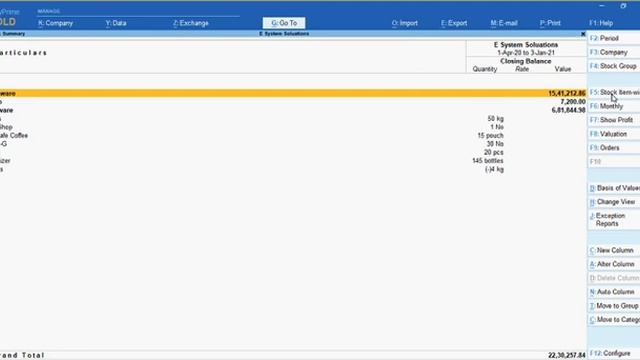640x360 pixels.
Task: Click the Value column header
Action: [563, 69]
